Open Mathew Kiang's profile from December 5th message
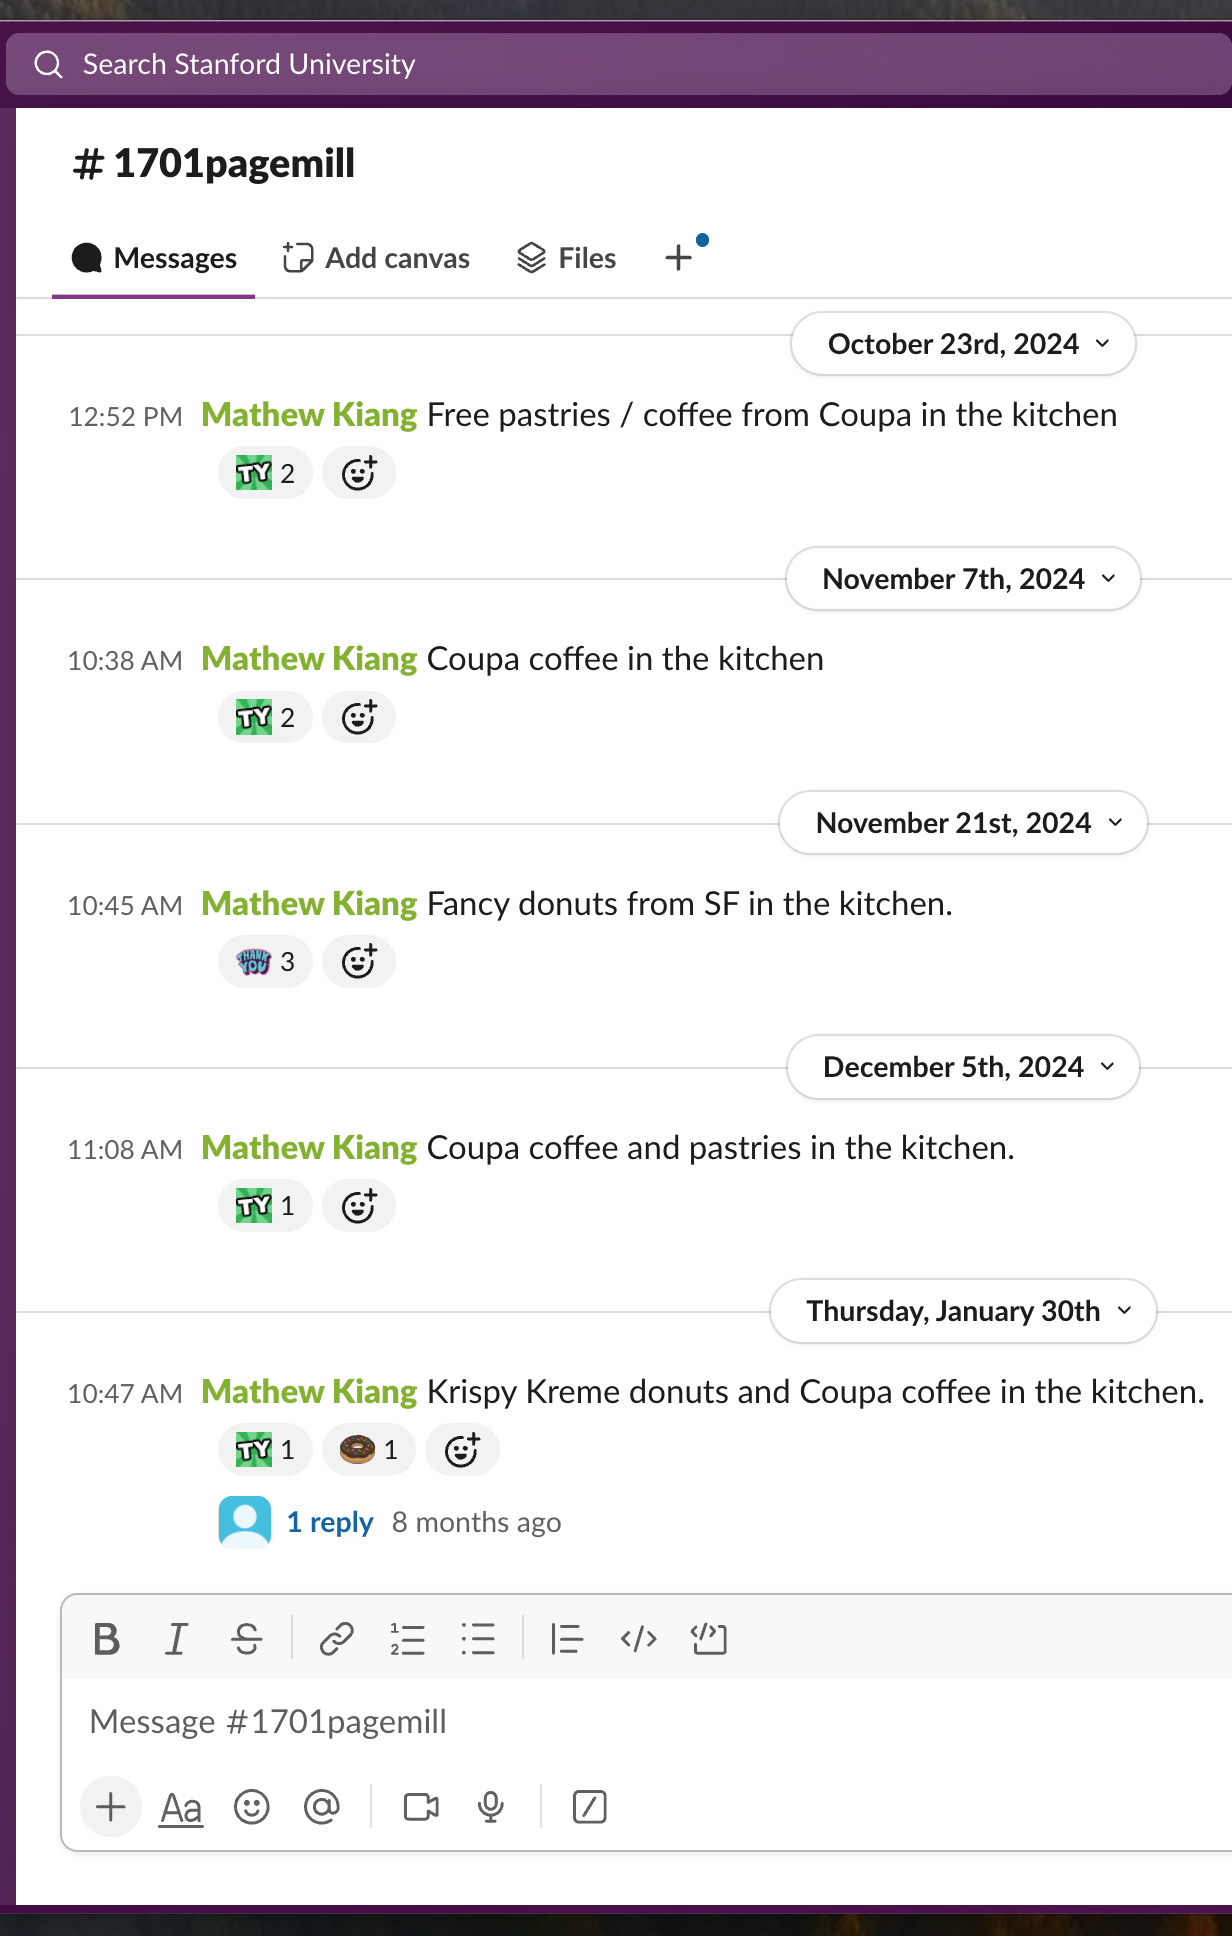This screenshot has height=1936, width=1232. (309, 1148)
